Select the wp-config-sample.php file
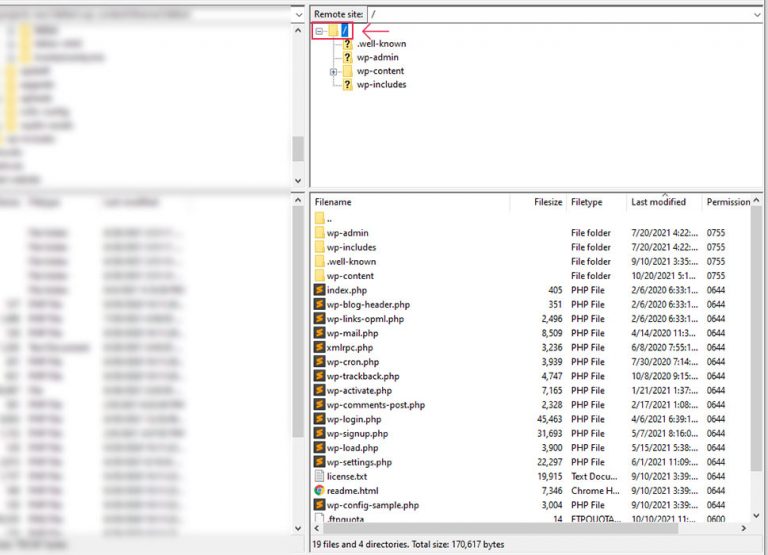The height and width of the screenshot is (555, 768). pos(372,506)
